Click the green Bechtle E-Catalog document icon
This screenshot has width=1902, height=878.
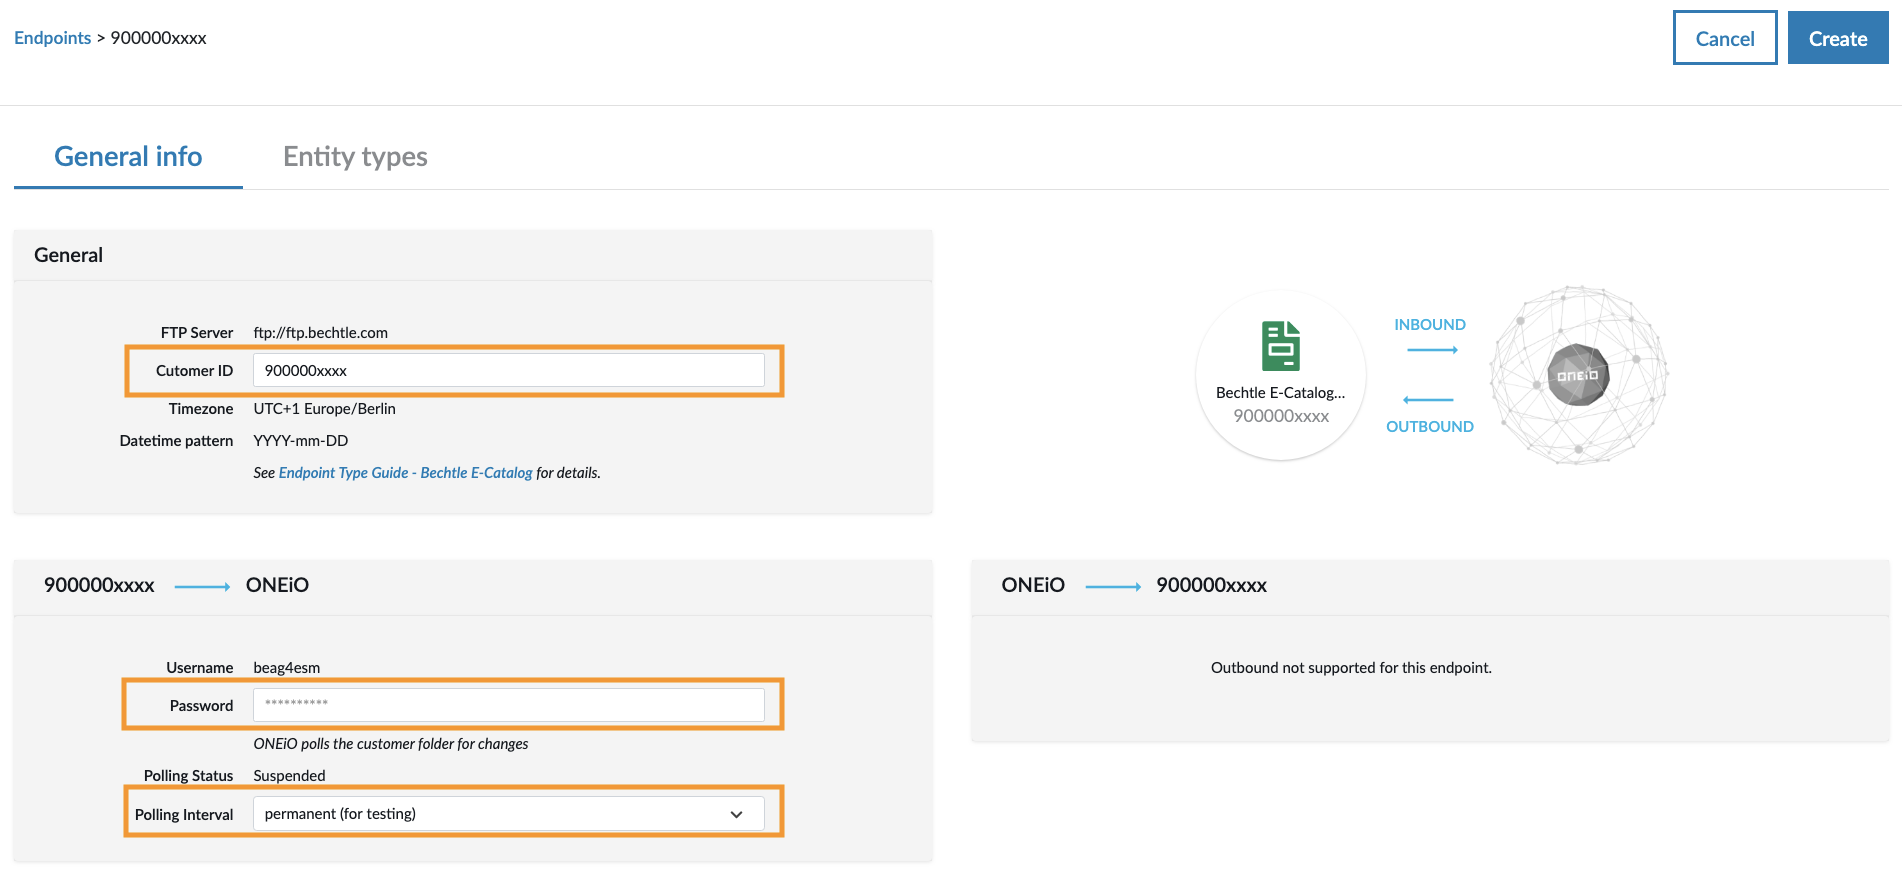click(x=1280, y=346)
